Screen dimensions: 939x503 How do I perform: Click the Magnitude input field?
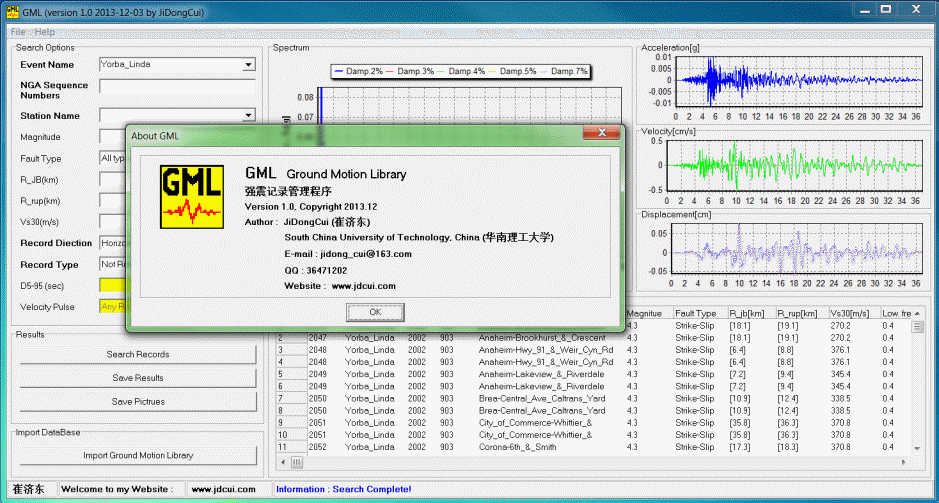tap(113, 137)
